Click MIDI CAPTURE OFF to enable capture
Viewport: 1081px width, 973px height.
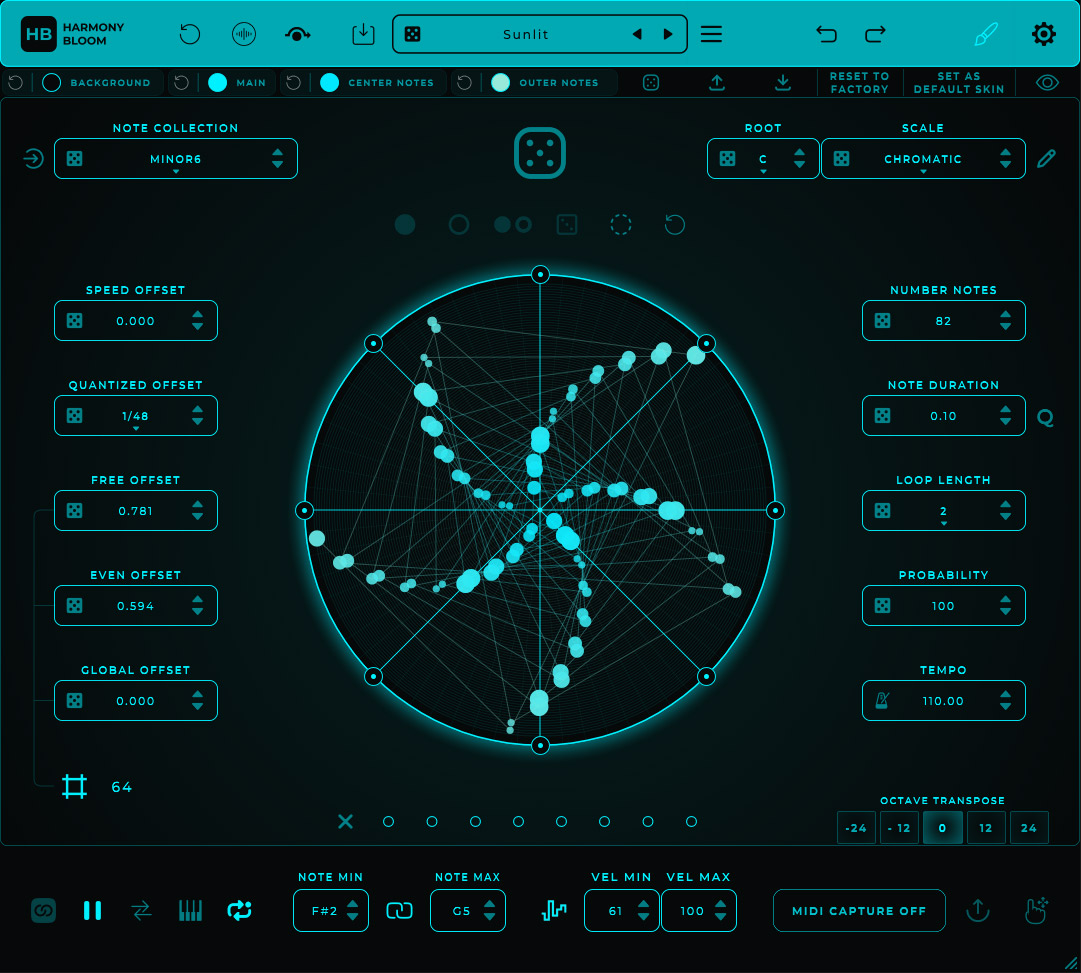(858, 910)
